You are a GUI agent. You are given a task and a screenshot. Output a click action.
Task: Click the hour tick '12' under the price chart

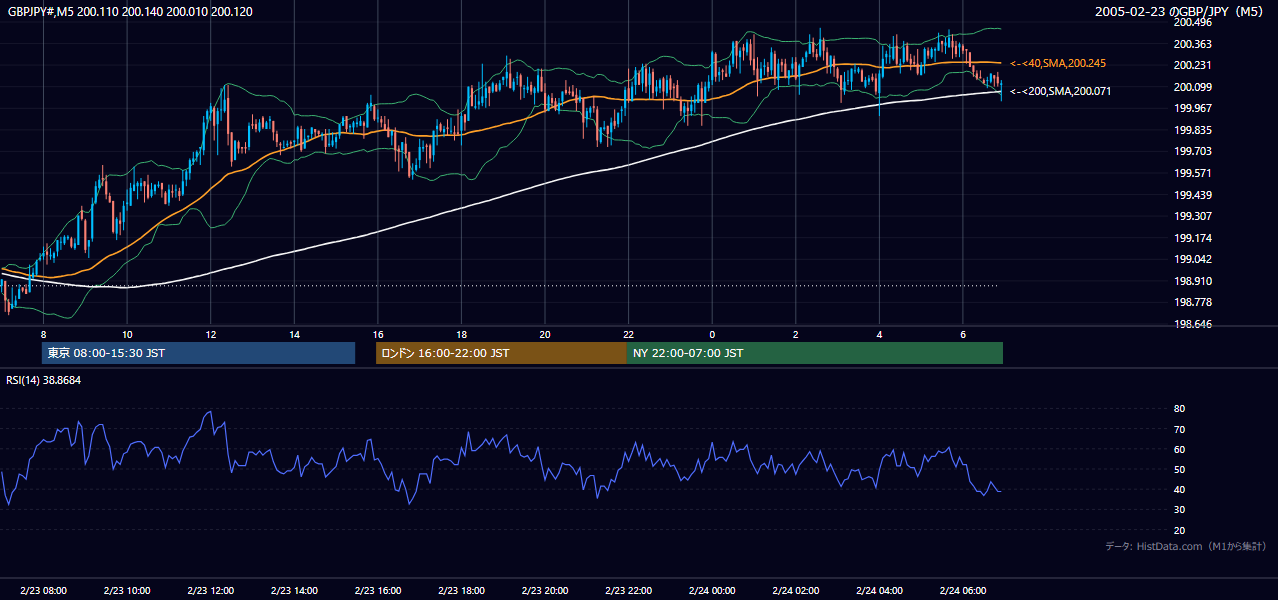[x=210, y=334]
